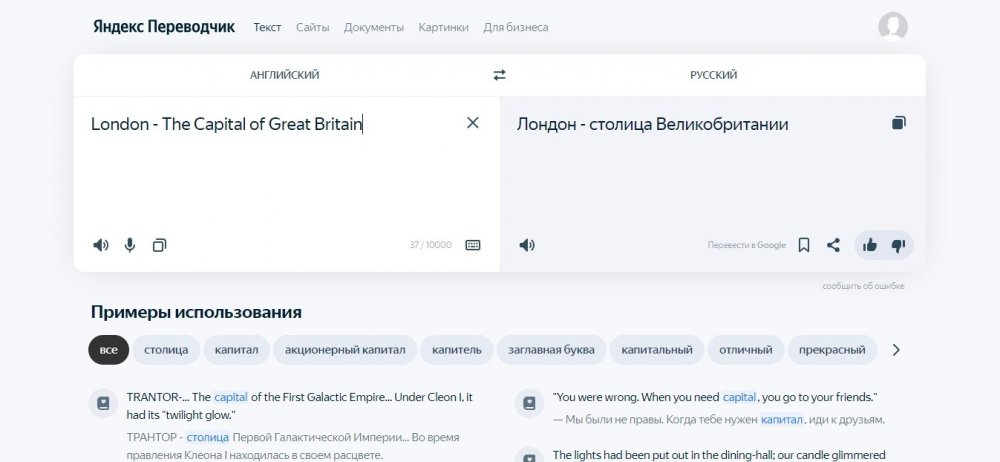
Task: Play the Russian translation audio
Action: click(527, 245)
